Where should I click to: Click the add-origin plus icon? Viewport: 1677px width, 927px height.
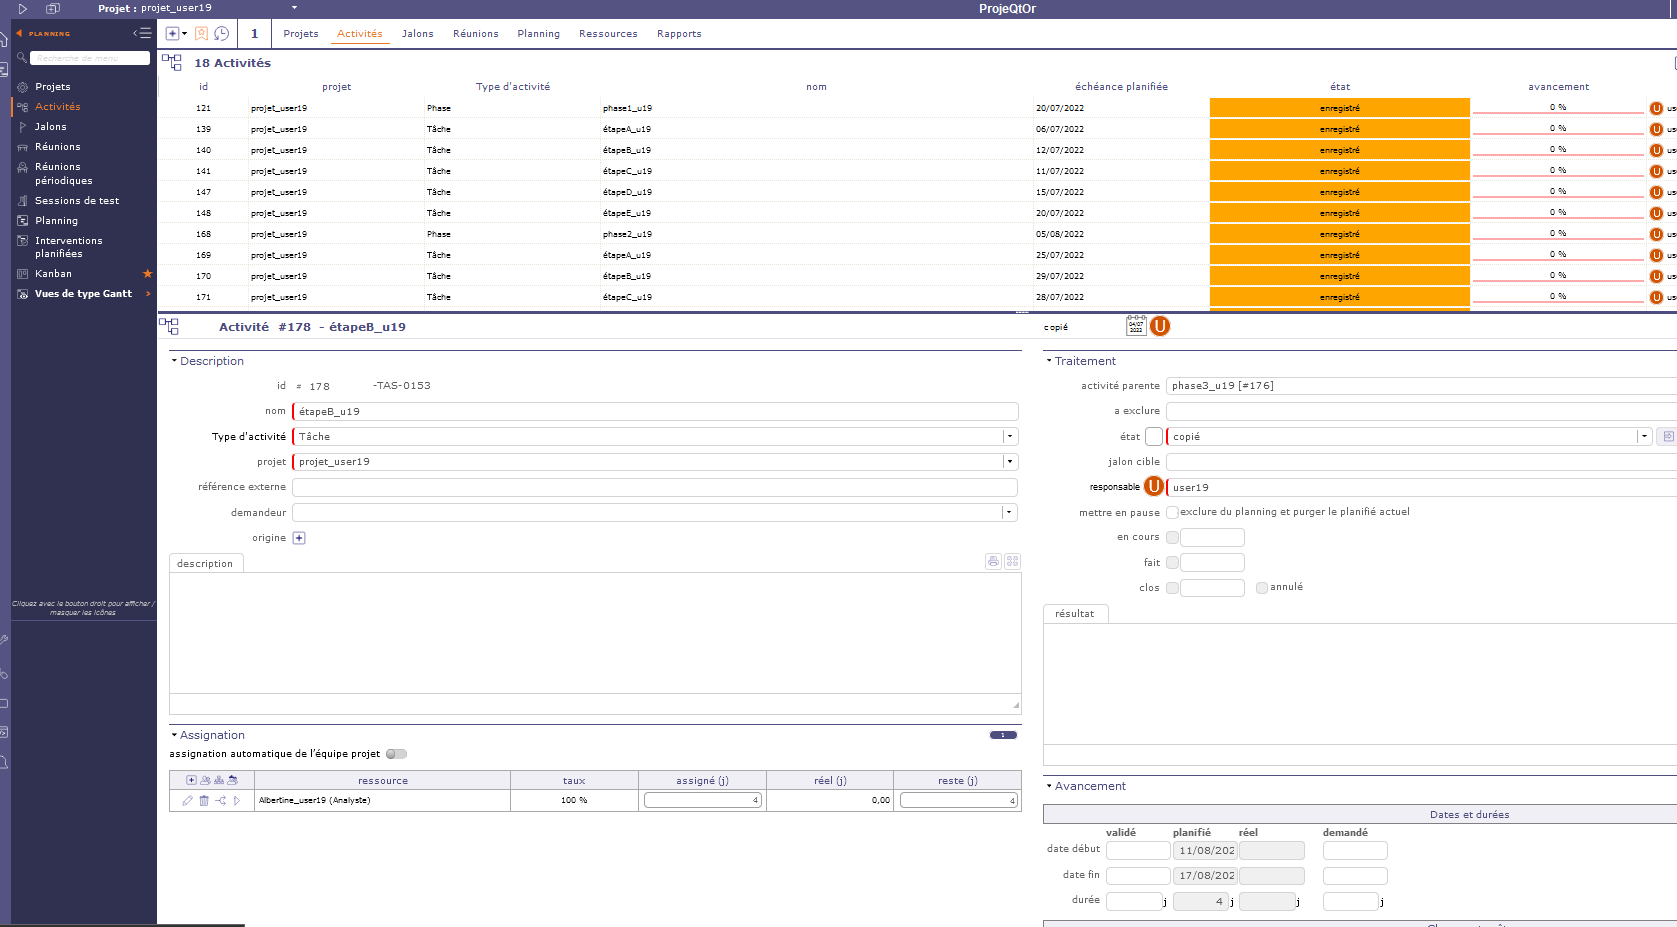[x=299, y=538]
